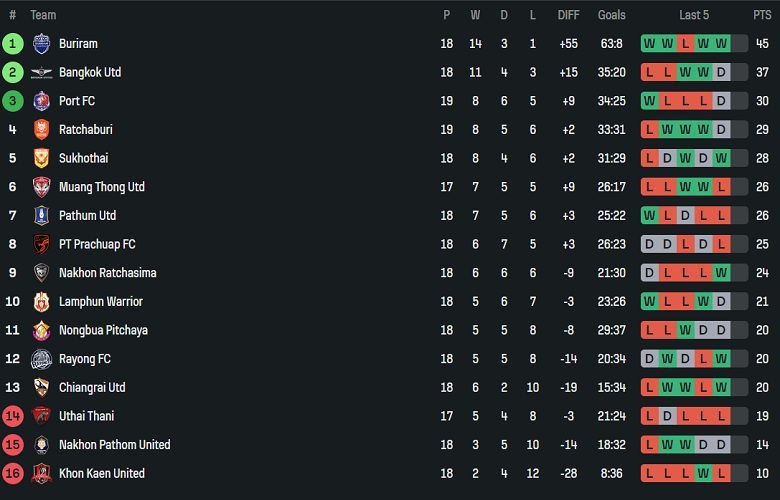Sort by the DIFF column header
The width and height of the screenshot is (780, 500).
[x=568, y=15]
